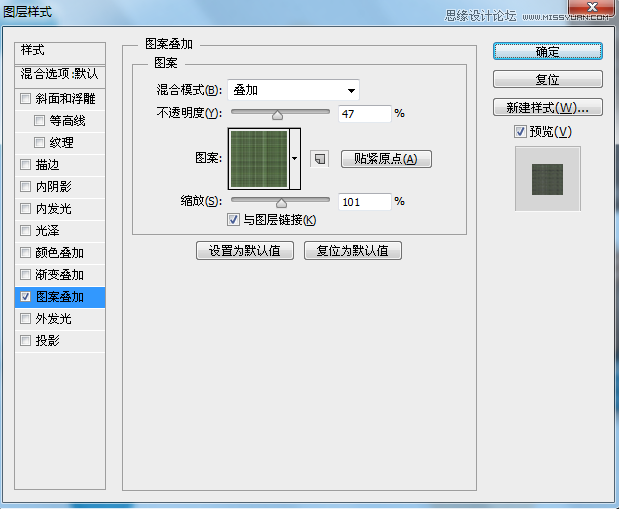Click the 复位 button

click(548, 79)
